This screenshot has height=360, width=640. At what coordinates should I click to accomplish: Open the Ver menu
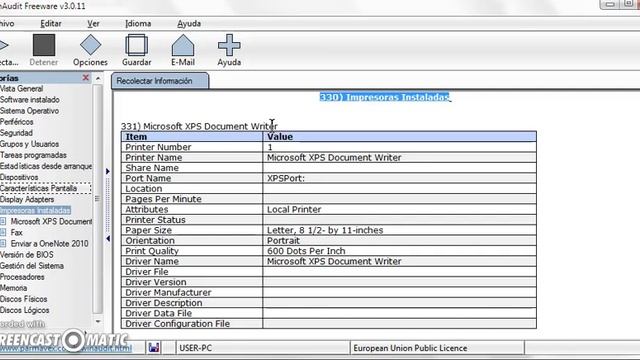(93, 24)
